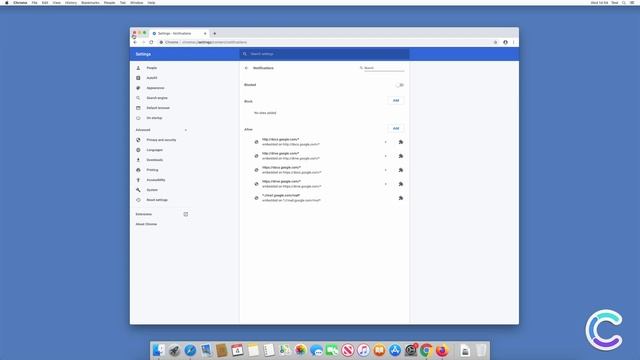Open the File menu
This screenshot has height=360, width=640.
34,2
